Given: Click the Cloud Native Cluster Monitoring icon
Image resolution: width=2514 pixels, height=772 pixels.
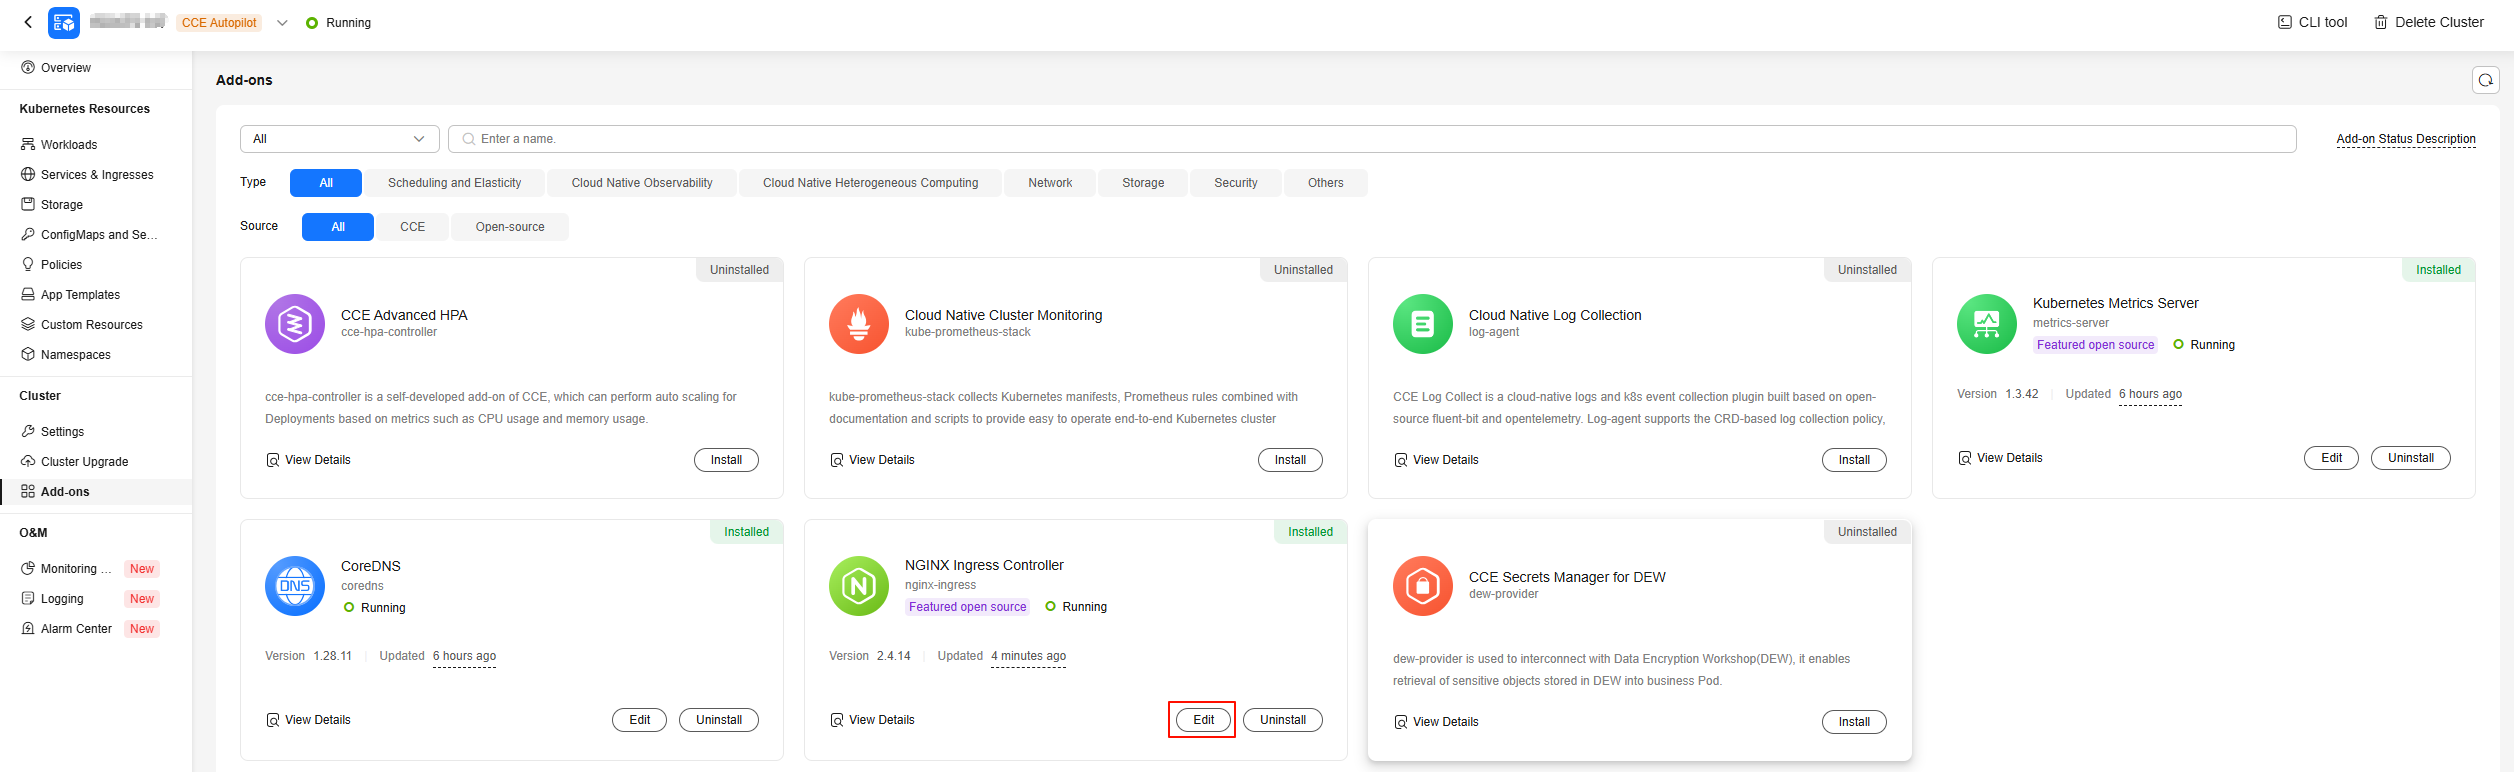Looking at the screenshot, I should pyautogui.click(x=859, y=324).
